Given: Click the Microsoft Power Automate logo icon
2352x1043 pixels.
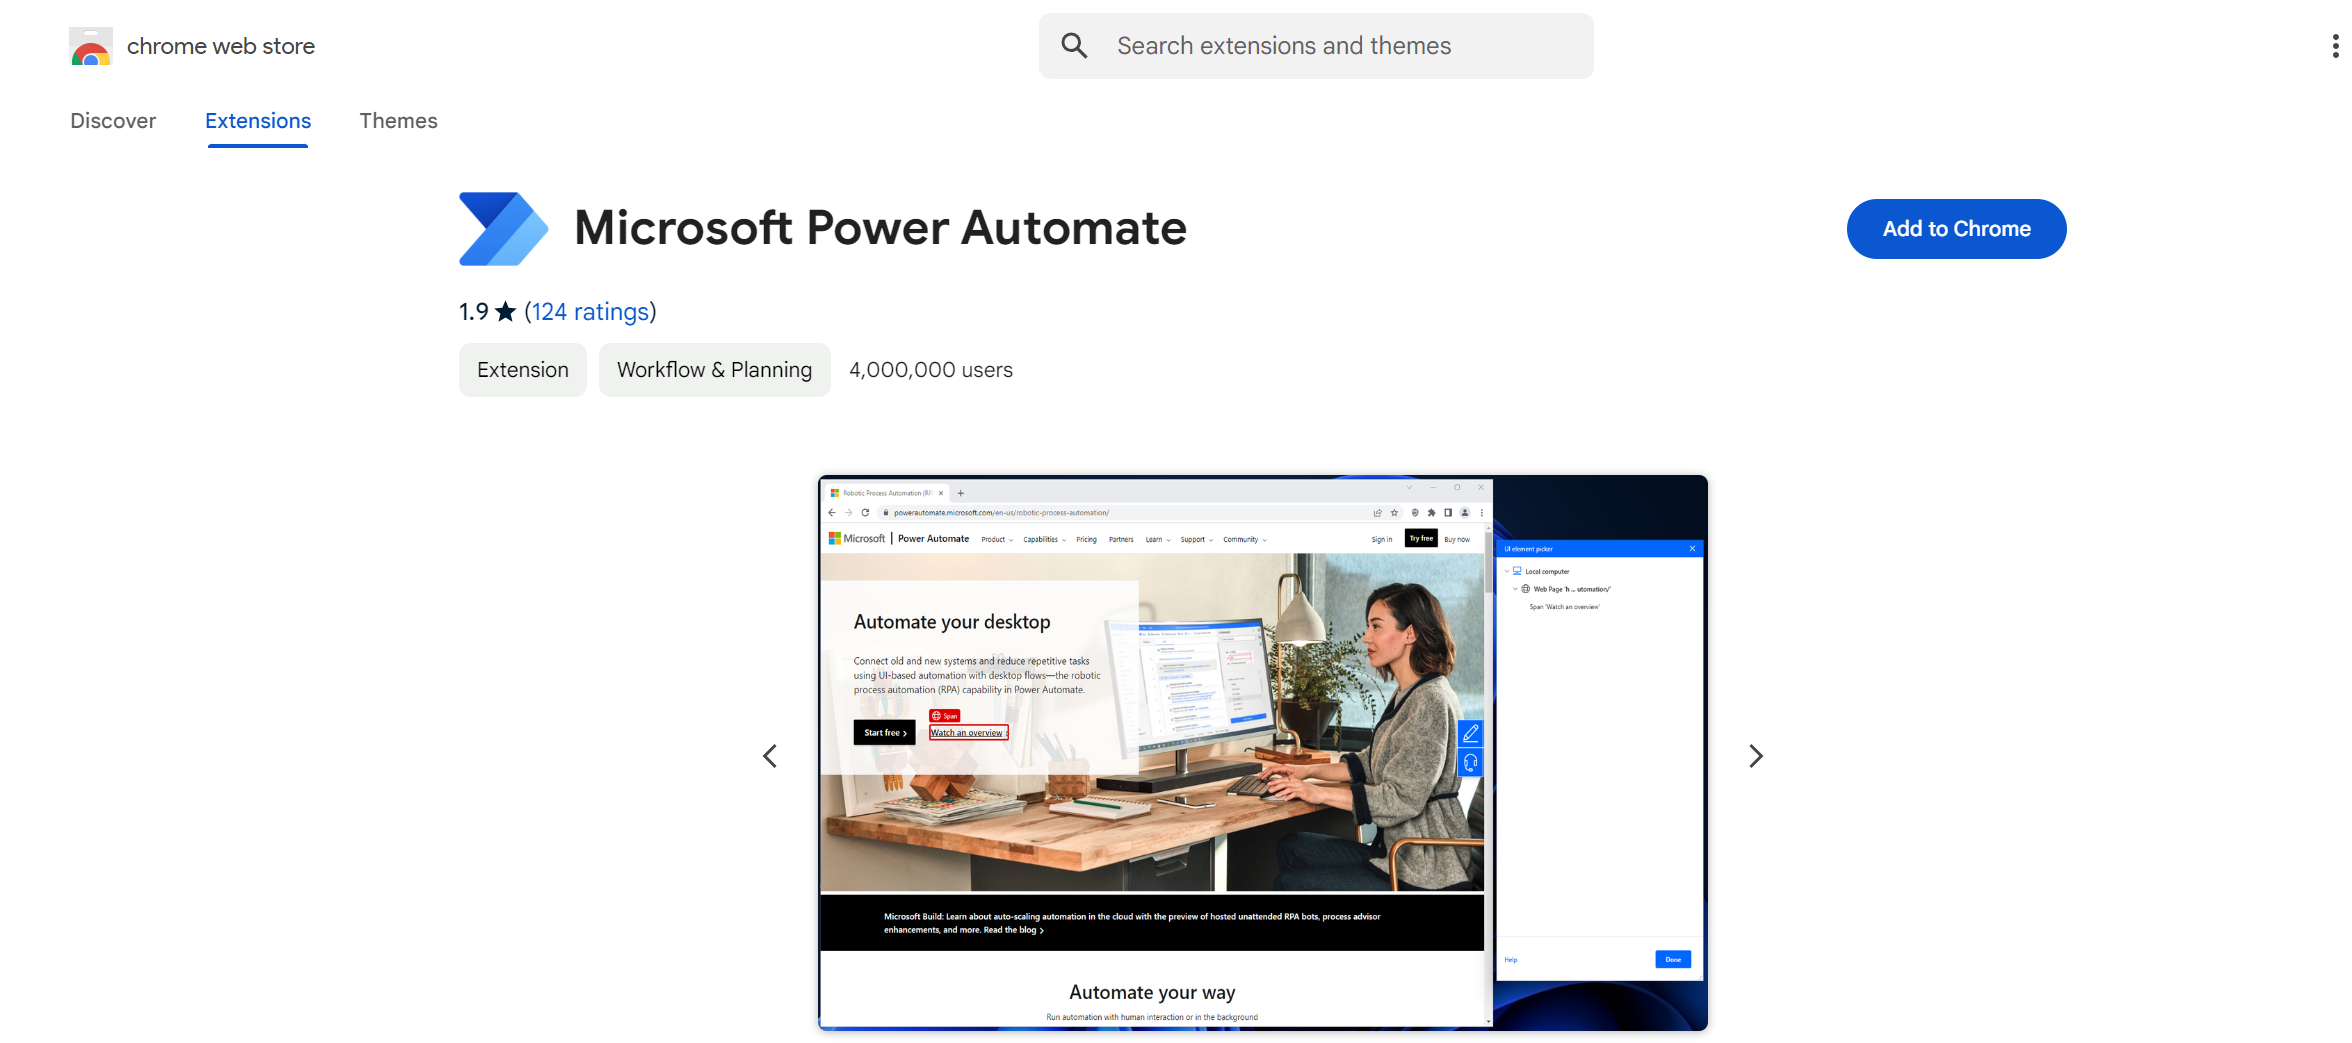Looking at the screenshot, I should pos(503,229).
